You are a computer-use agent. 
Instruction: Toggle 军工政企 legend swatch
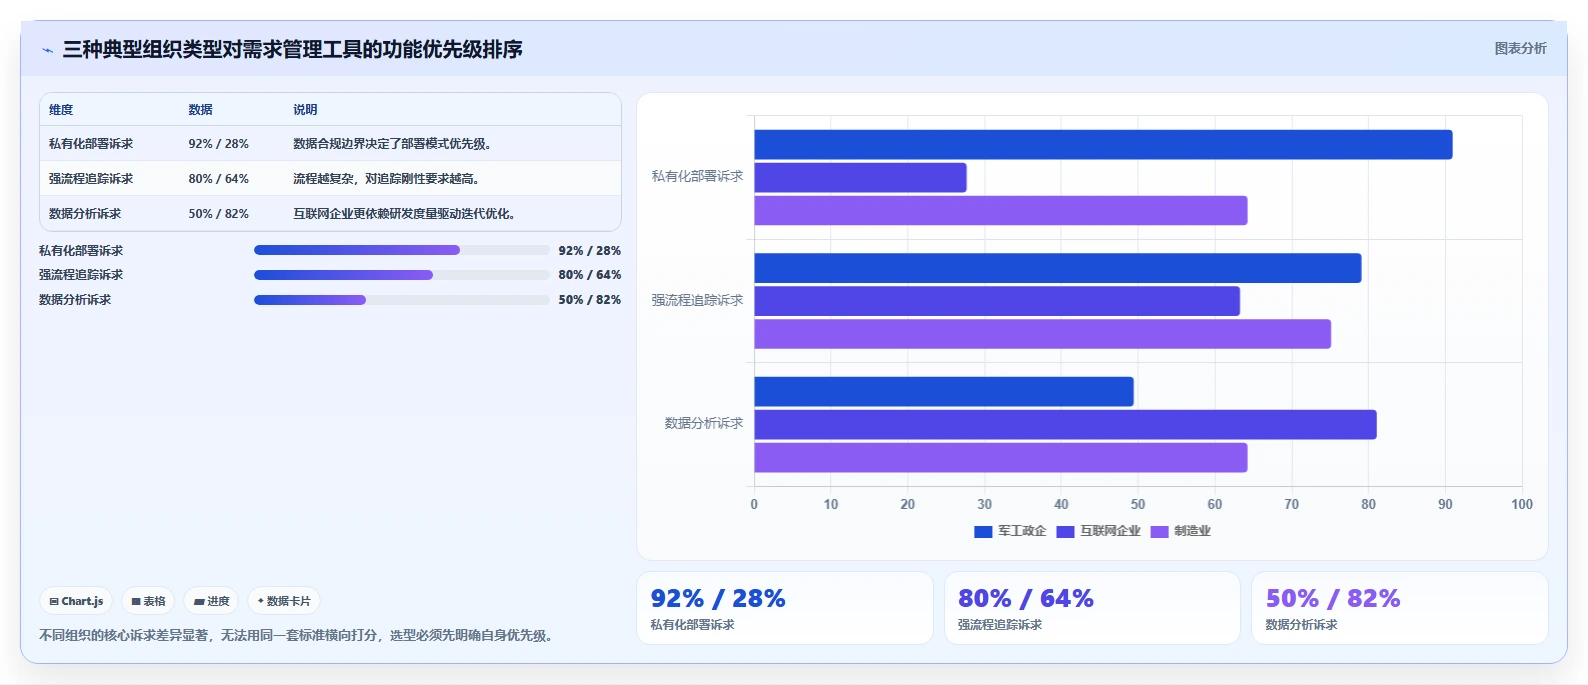983,532
